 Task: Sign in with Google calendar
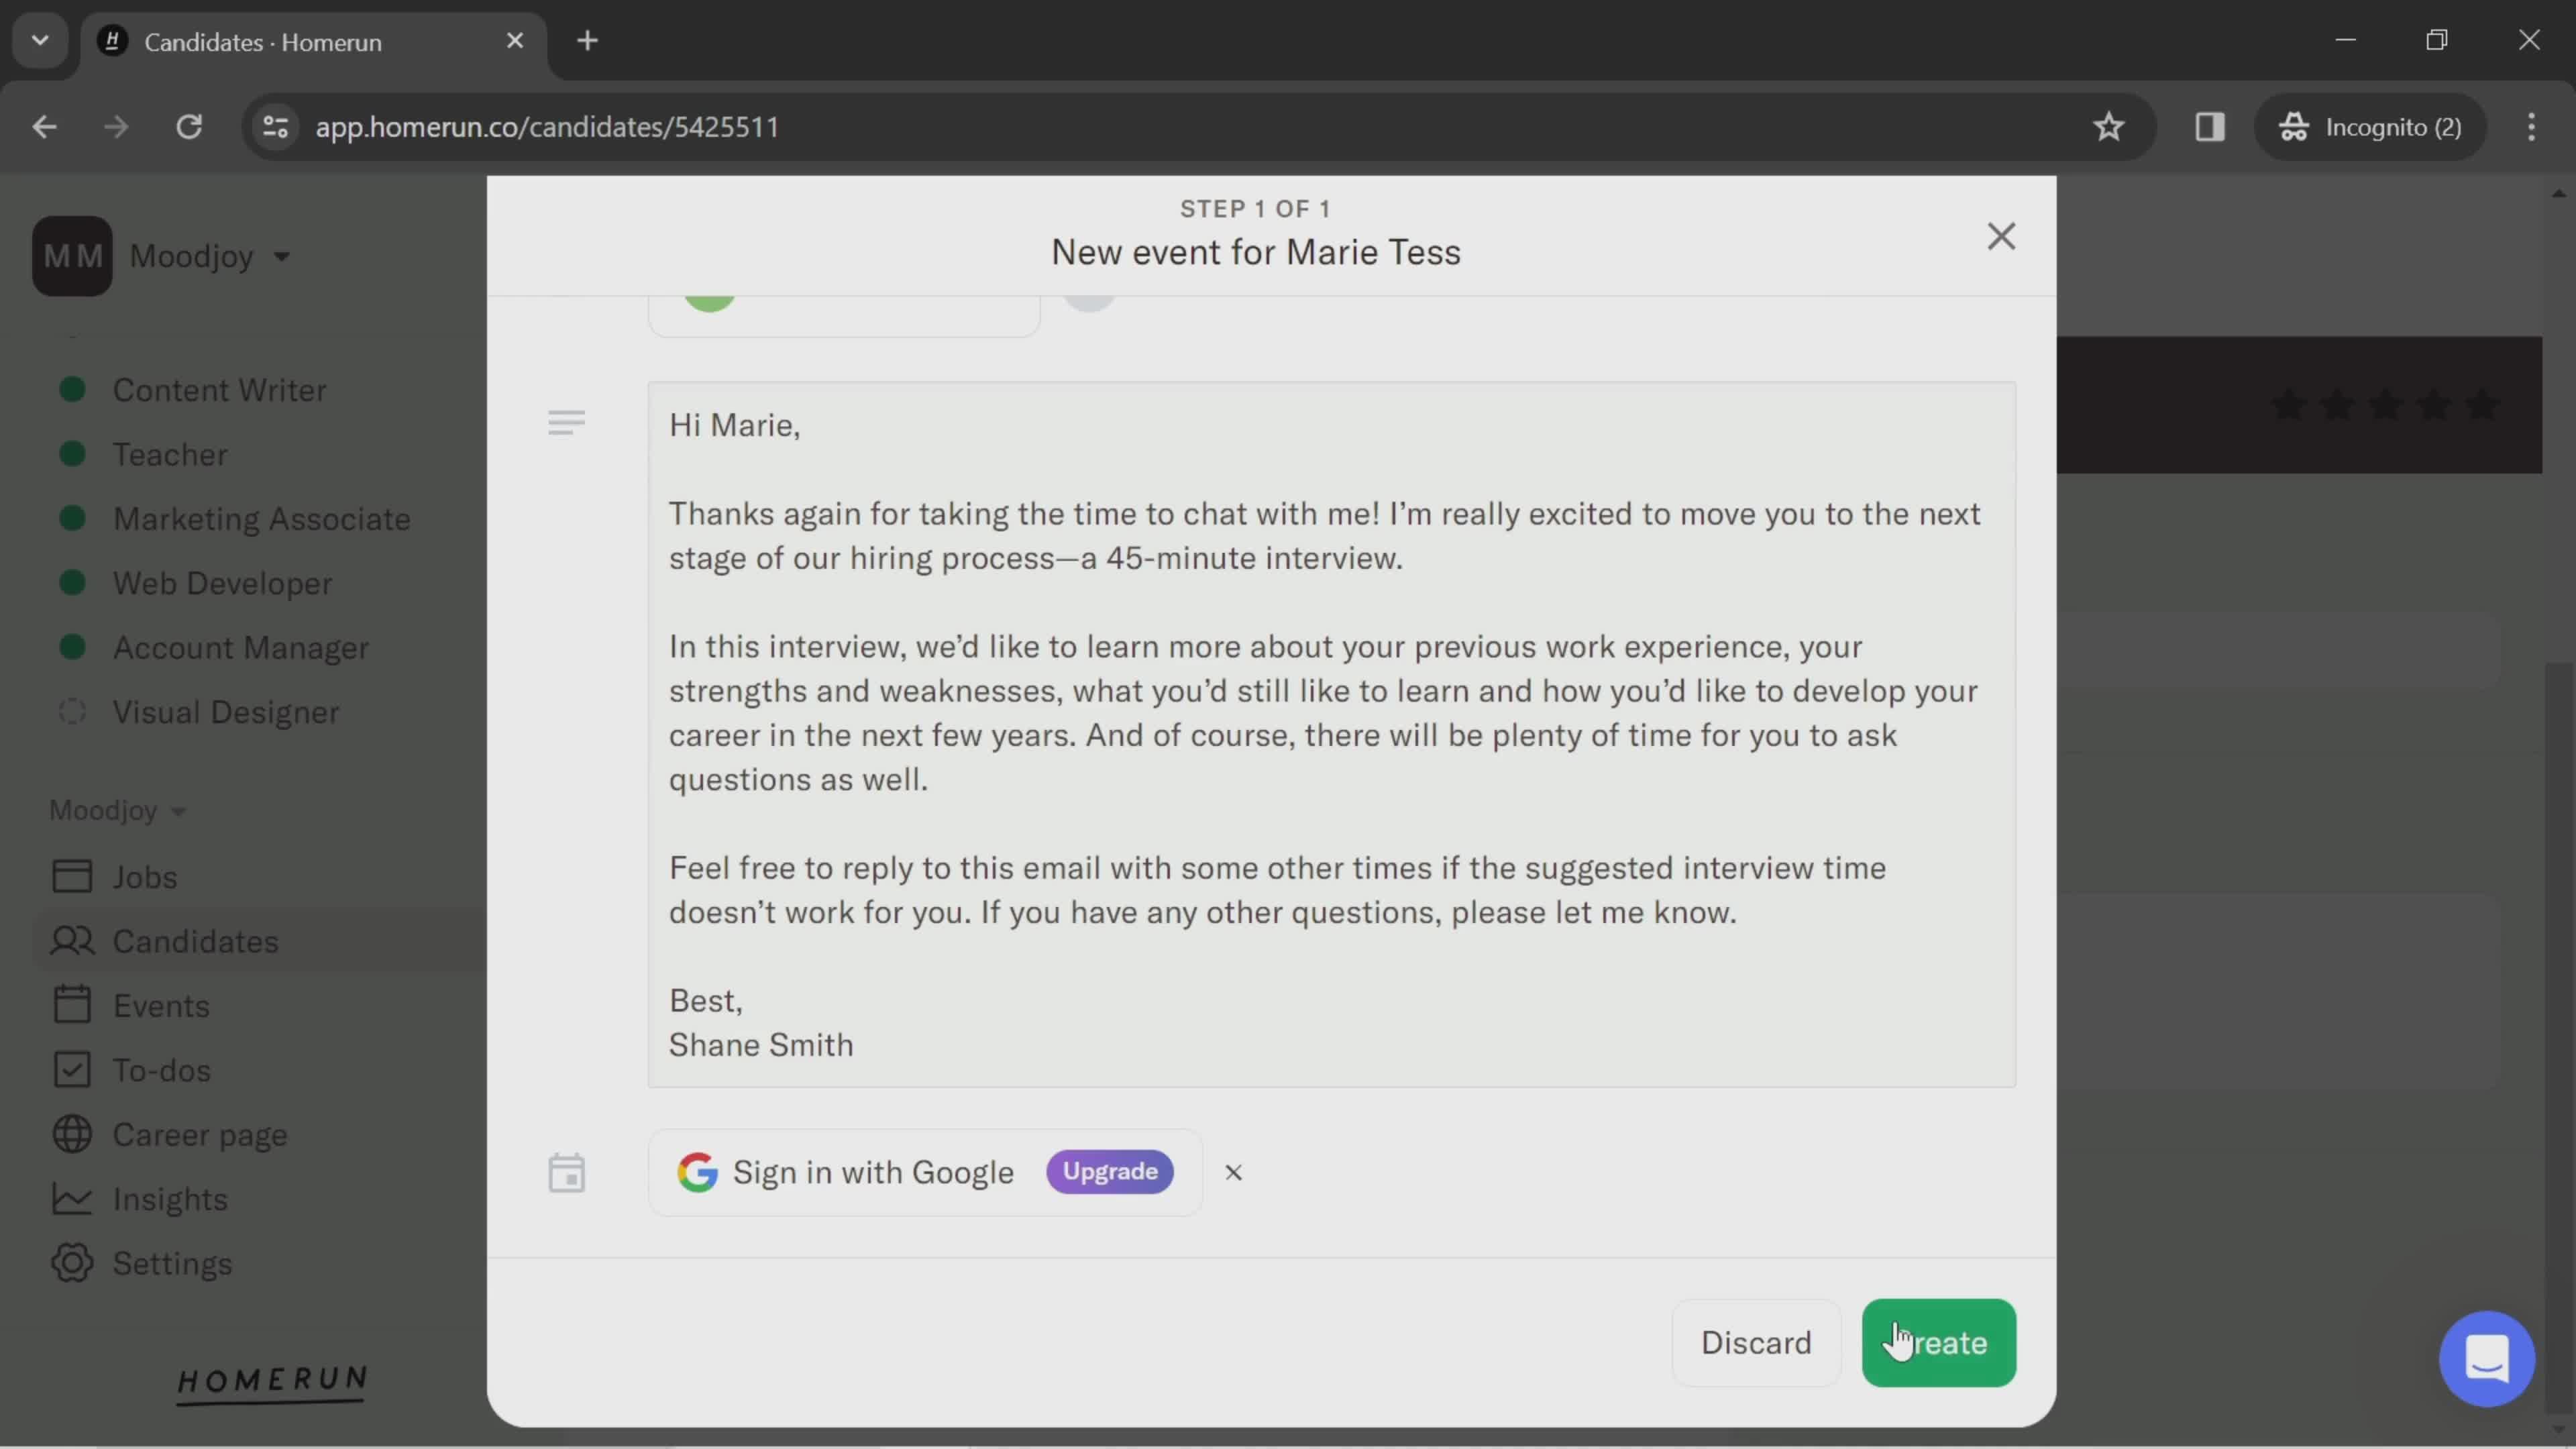(x=925, y=1172)
